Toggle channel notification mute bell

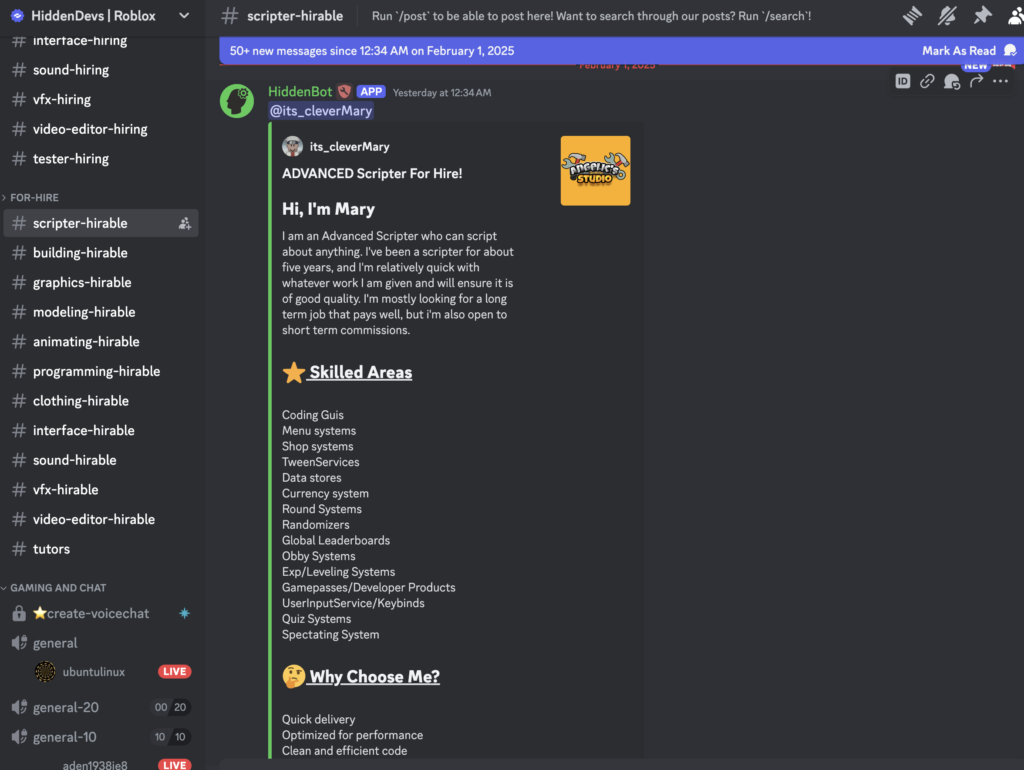(947, 16)
